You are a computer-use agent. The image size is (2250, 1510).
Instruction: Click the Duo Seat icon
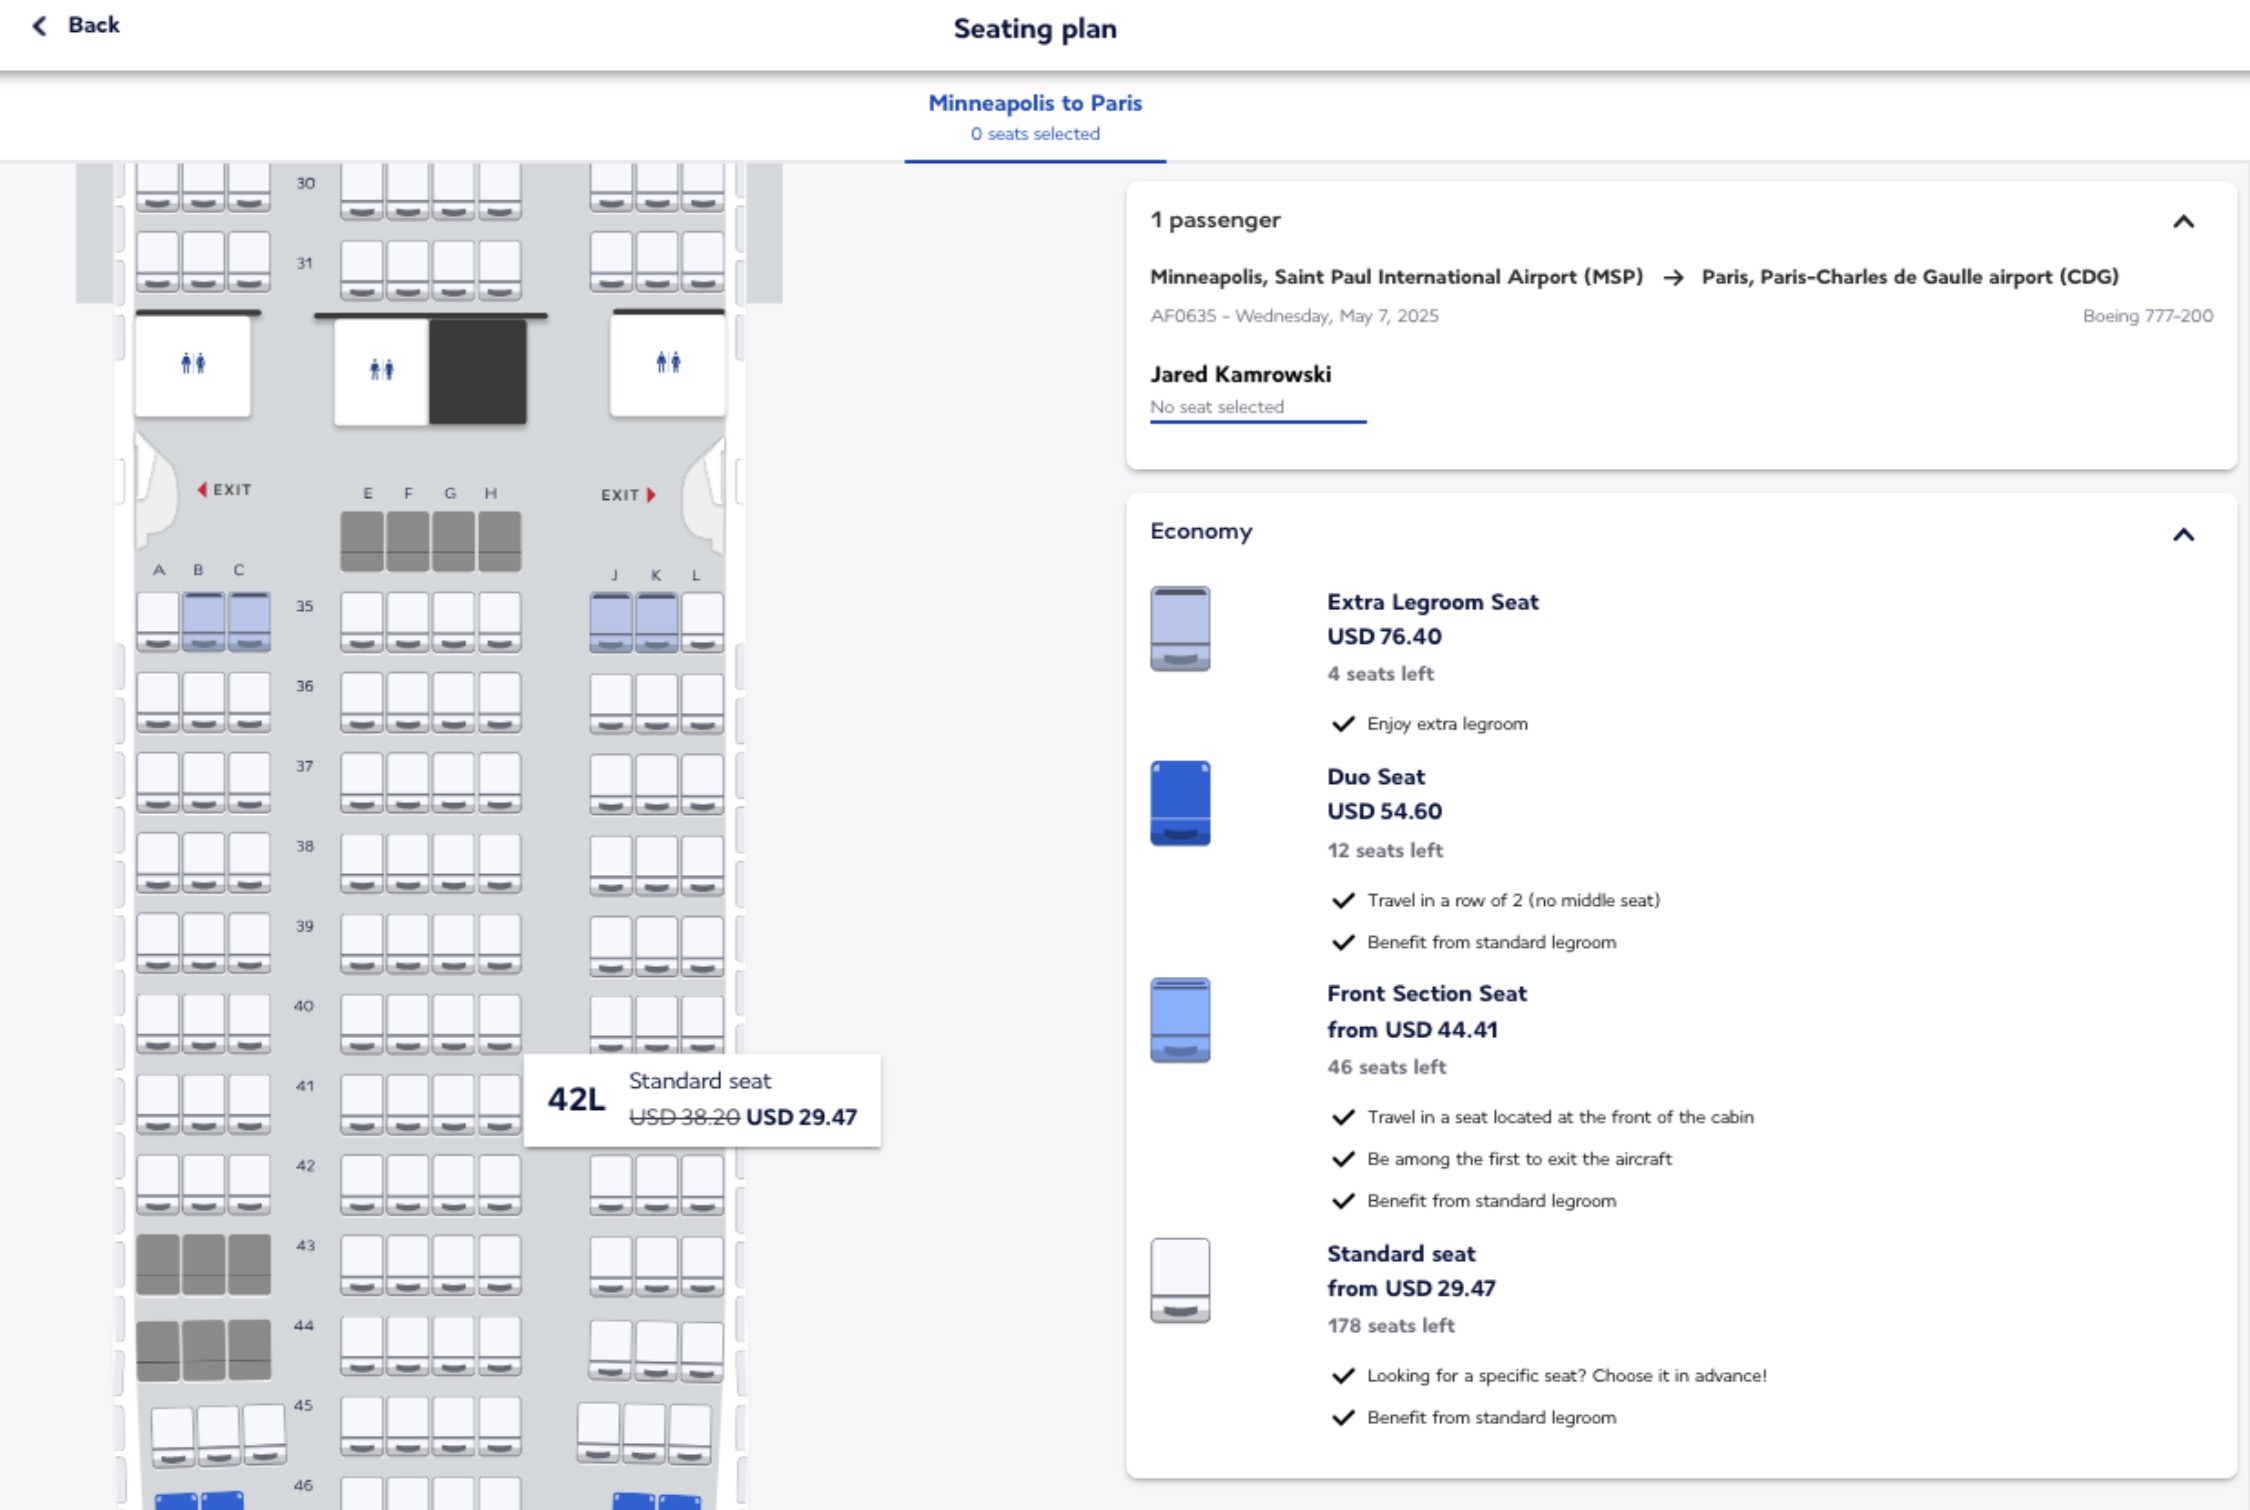coord(1182,805)
